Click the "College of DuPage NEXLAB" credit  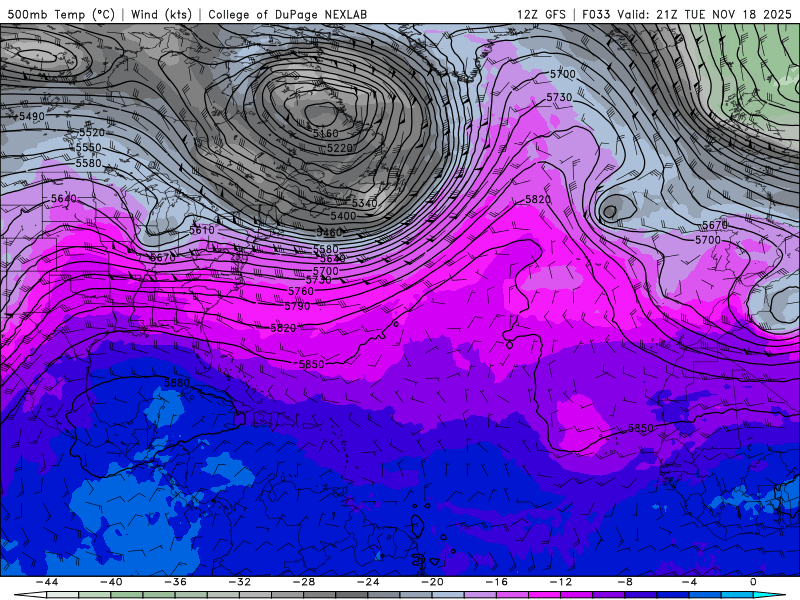pos(287,14)
